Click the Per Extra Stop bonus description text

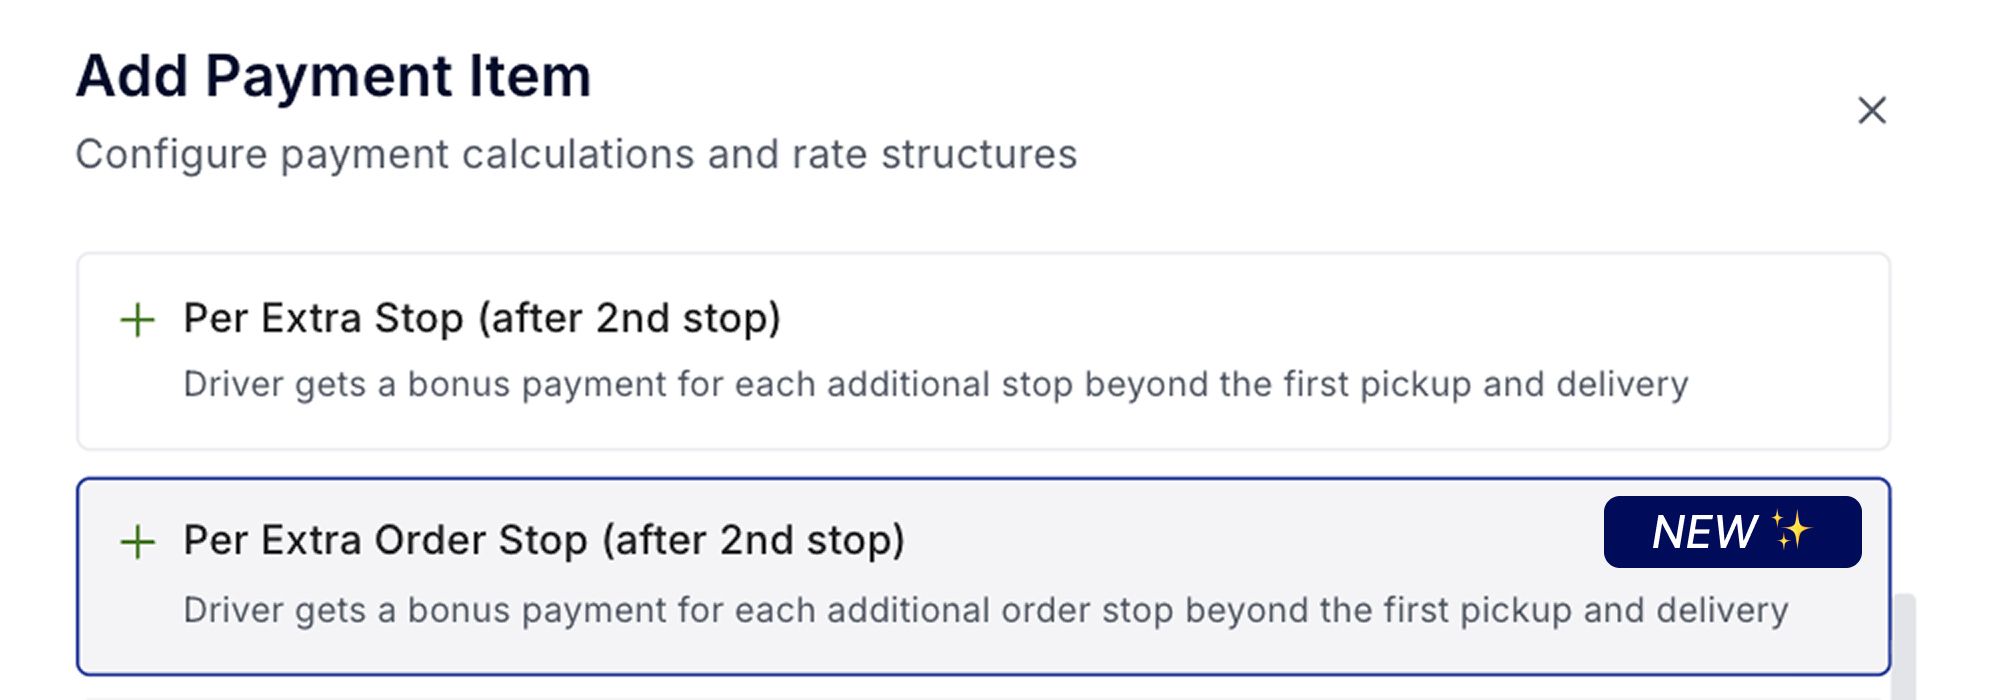(x=935, y=385)
